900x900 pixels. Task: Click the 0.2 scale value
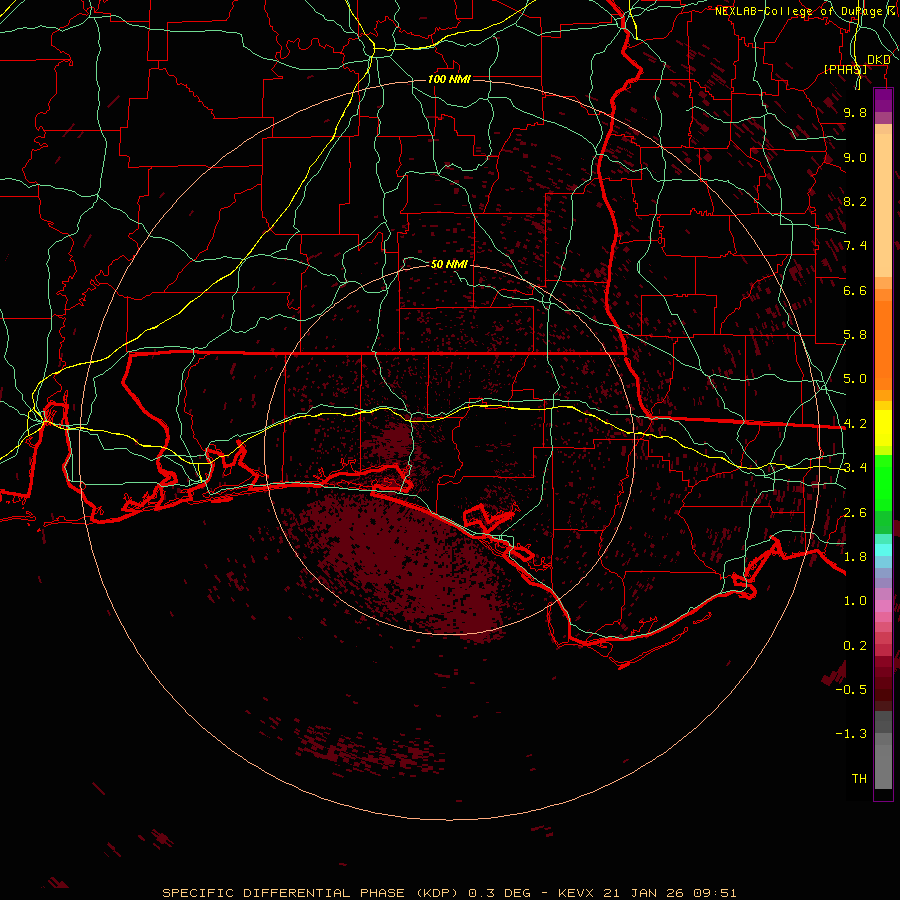click(855, 646)
